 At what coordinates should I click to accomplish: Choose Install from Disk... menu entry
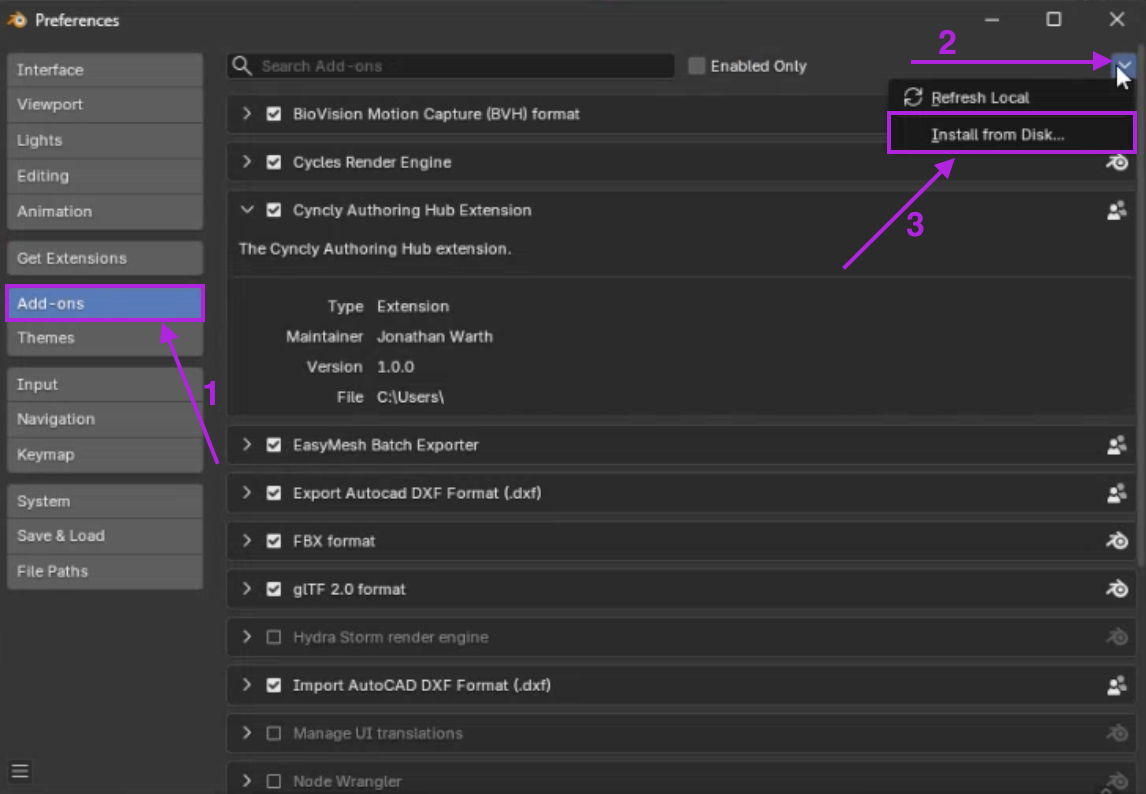pyautogui.click(x=1012, y=135)
